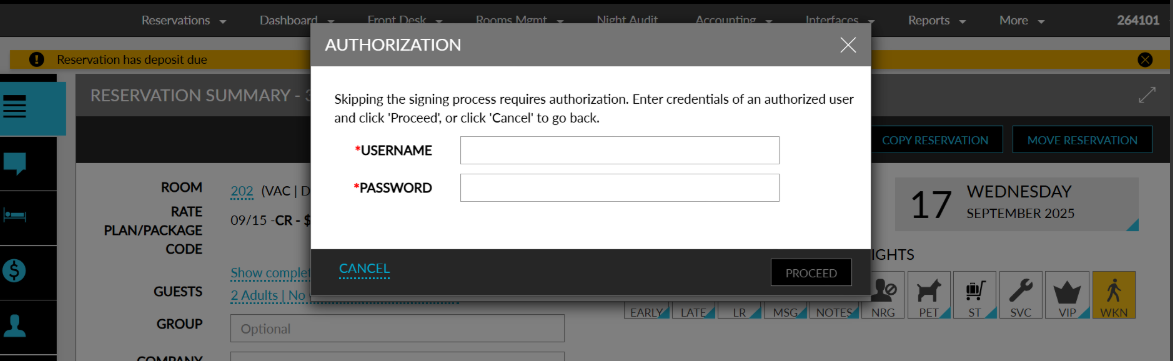Viewport: 1173px width, 361px height.
Task: Open the More menu dropdown
Action: tap(1022, 21)
